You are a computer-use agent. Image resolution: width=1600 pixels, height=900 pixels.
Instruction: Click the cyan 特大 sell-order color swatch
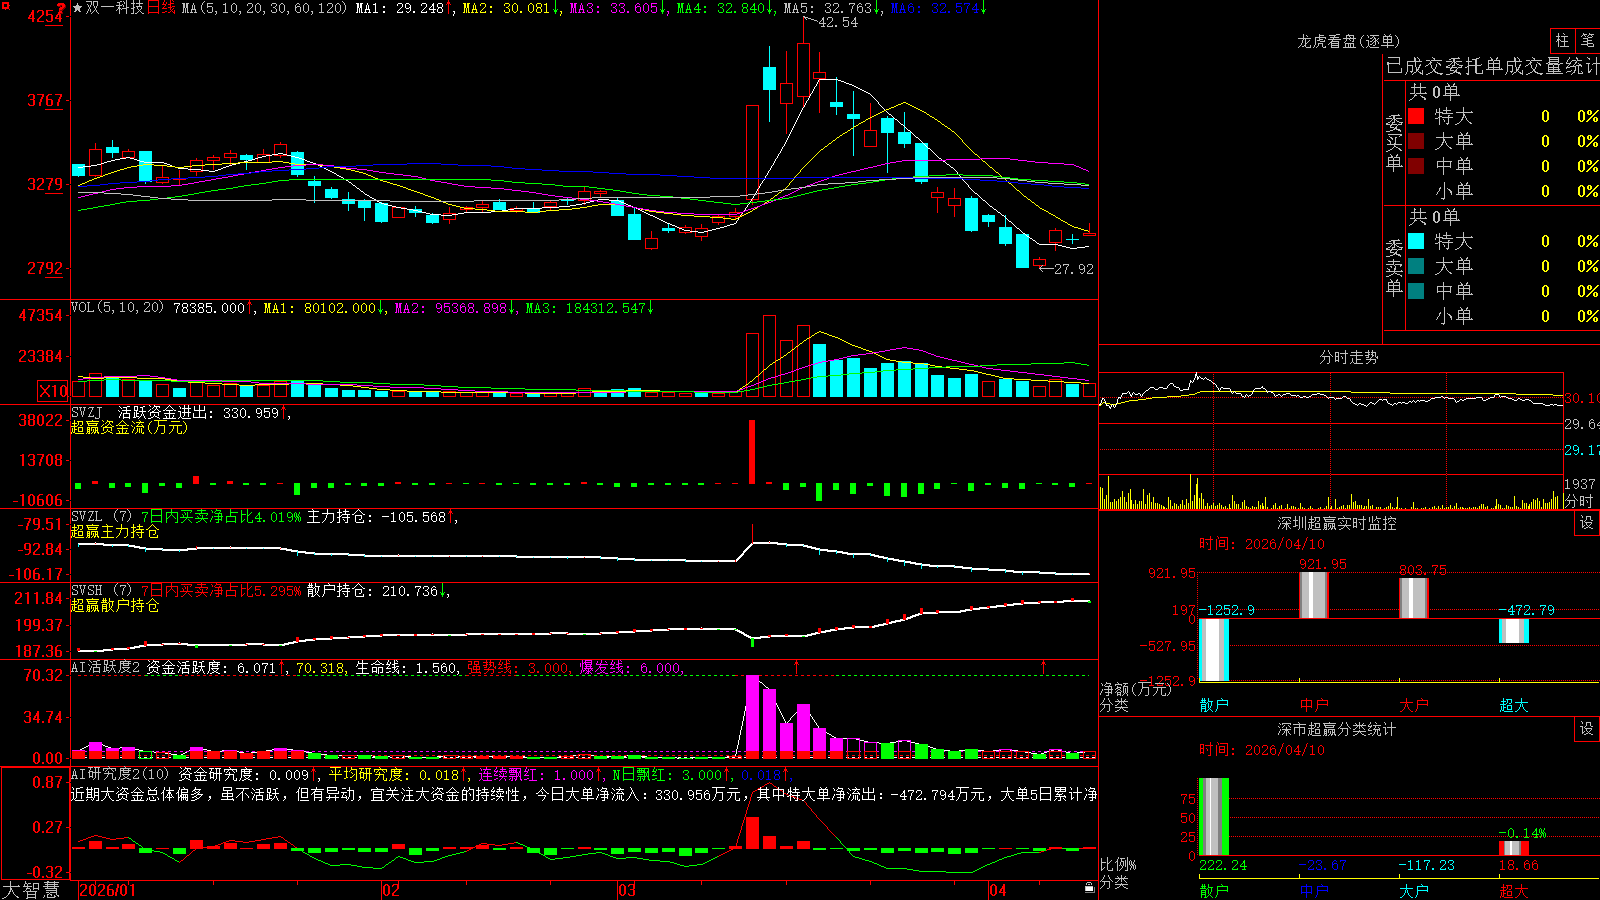tap(1416, 241)
